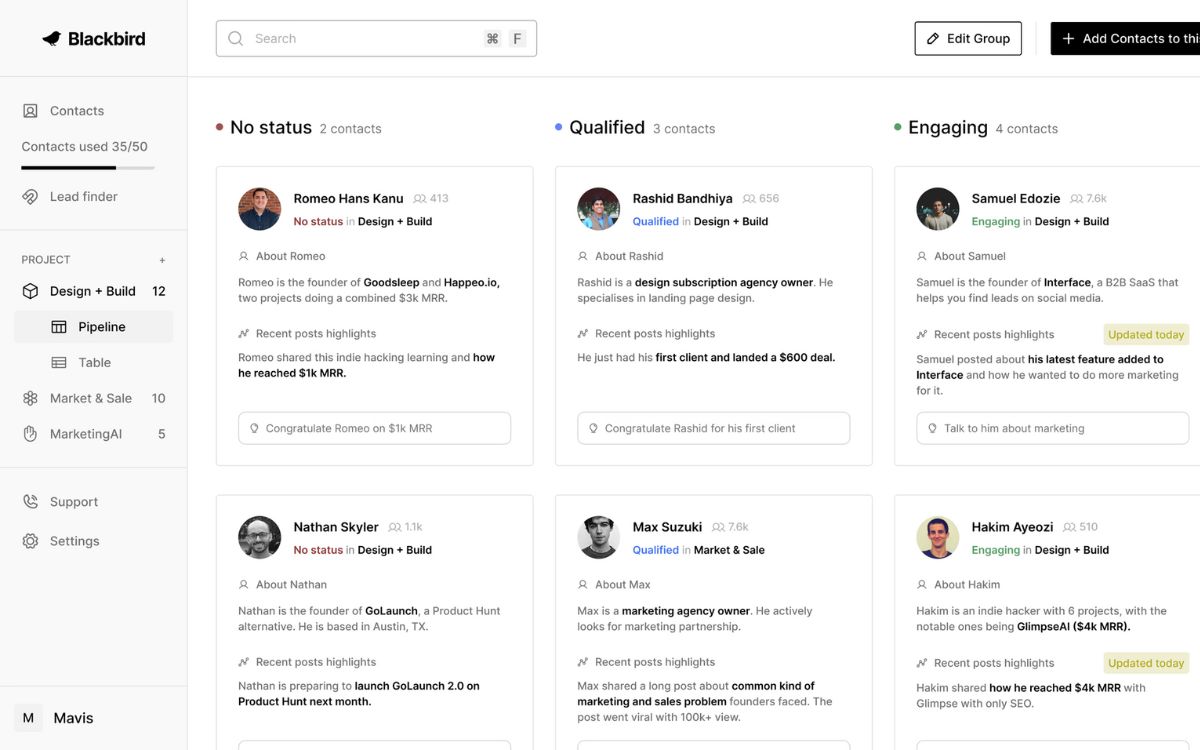Click the Design + Build cube icon

pos(30,291)
